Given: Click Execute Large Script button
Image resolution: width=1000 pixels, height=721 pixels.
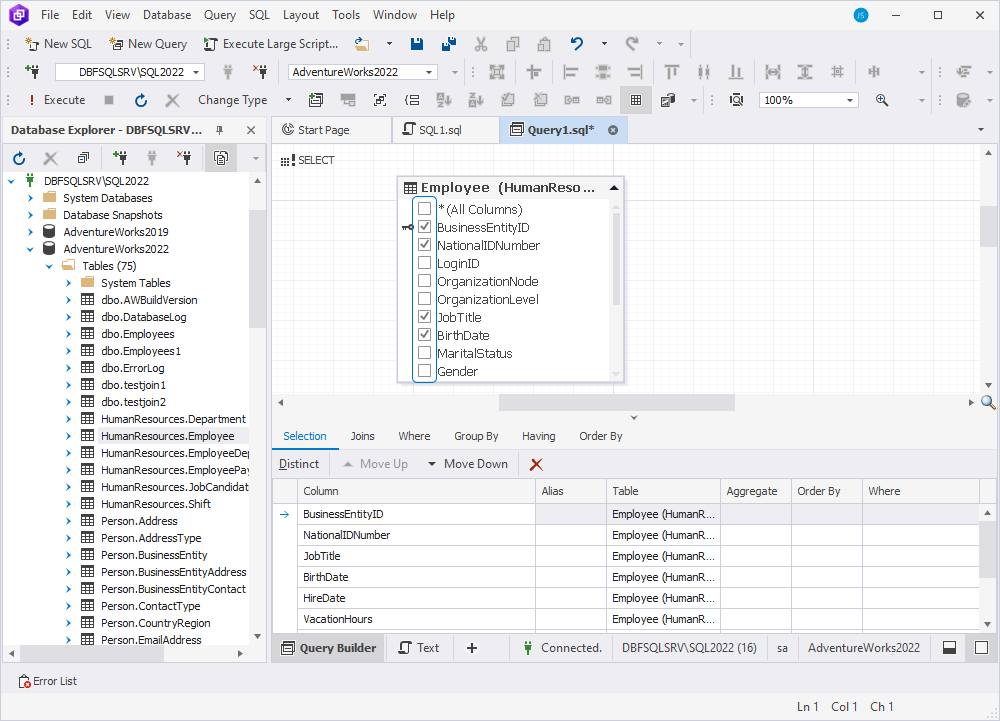Looking at the screenshot, I should [x=270, y=44].
